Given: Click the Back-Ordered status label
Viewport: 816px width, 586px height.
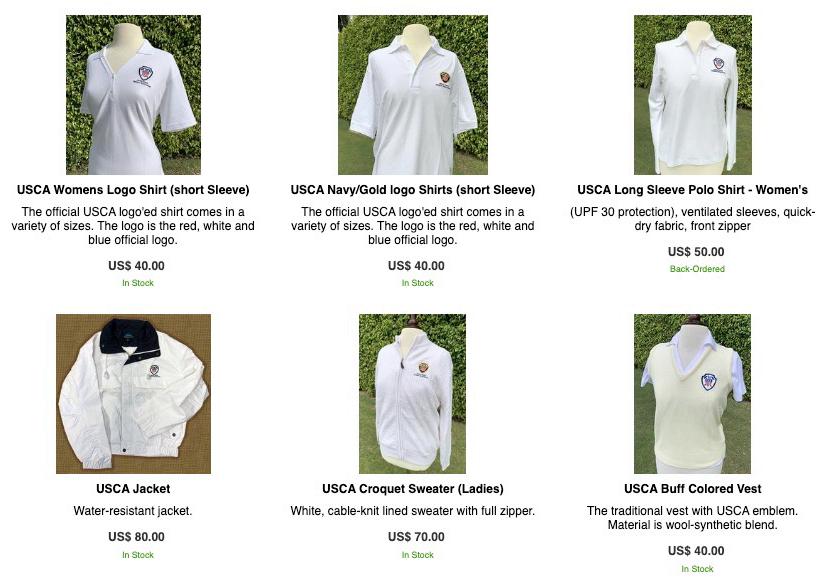Looking at the screenshot, I should [697, 269].
